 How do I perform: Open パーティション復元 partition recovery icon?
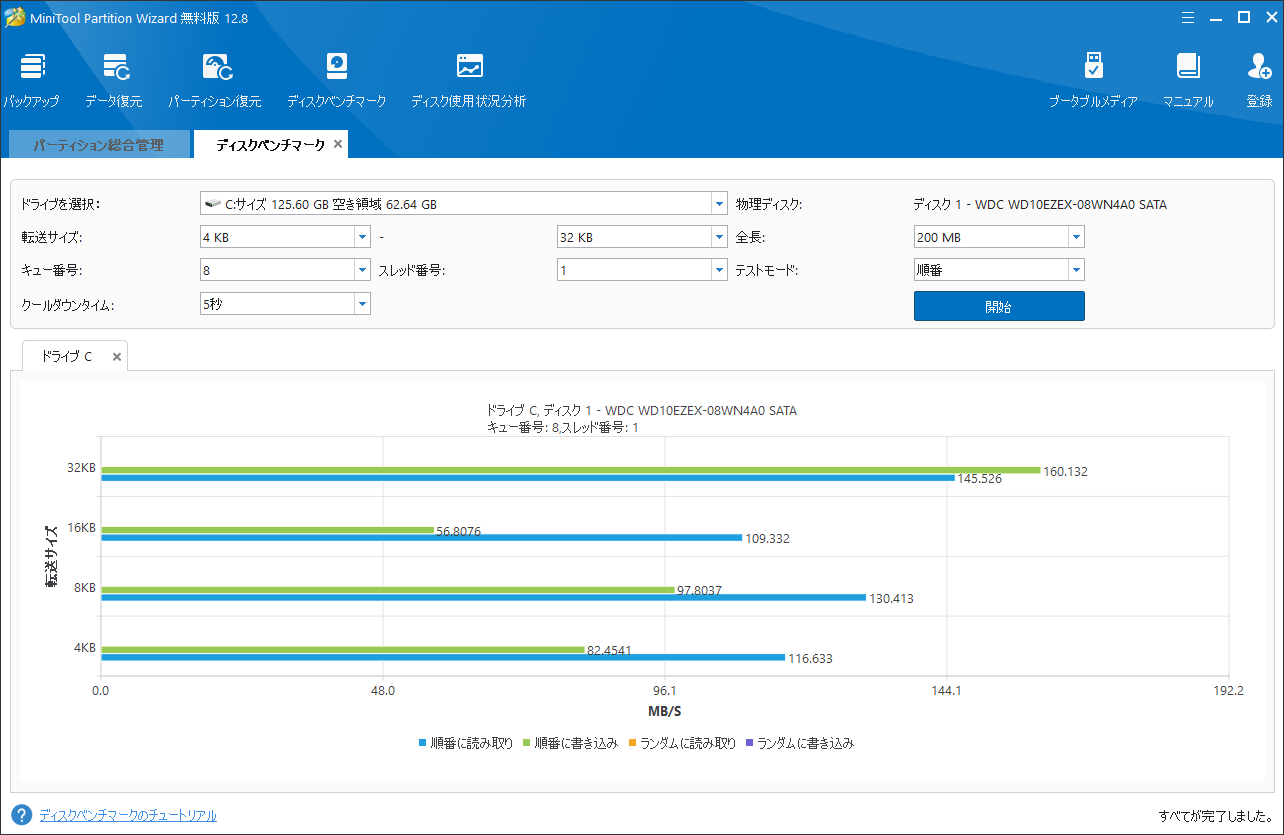pos(216,67)
